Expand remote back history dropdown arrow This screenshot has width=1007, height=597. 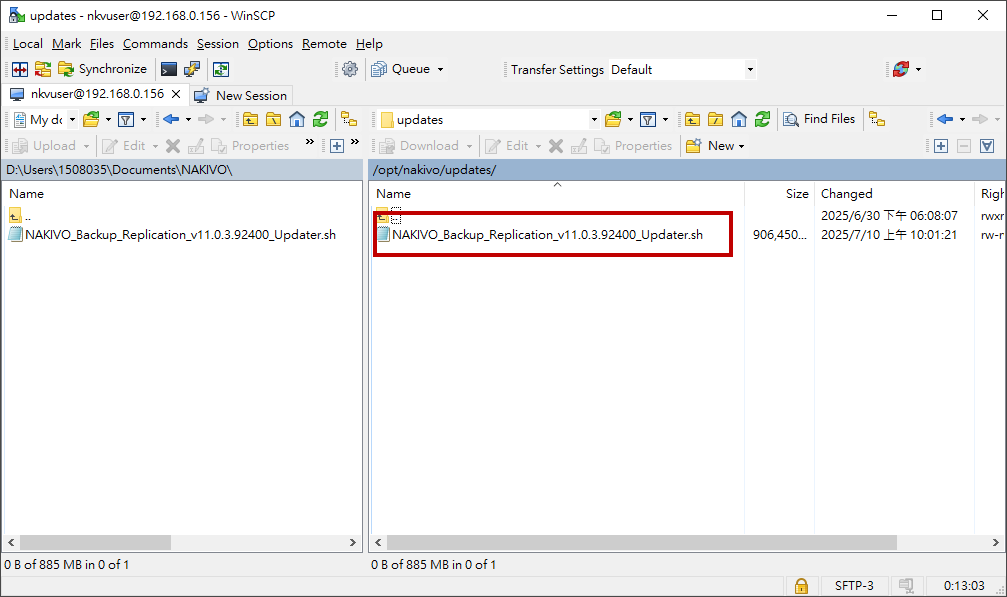pyautogui.click(x=962, y=119)
